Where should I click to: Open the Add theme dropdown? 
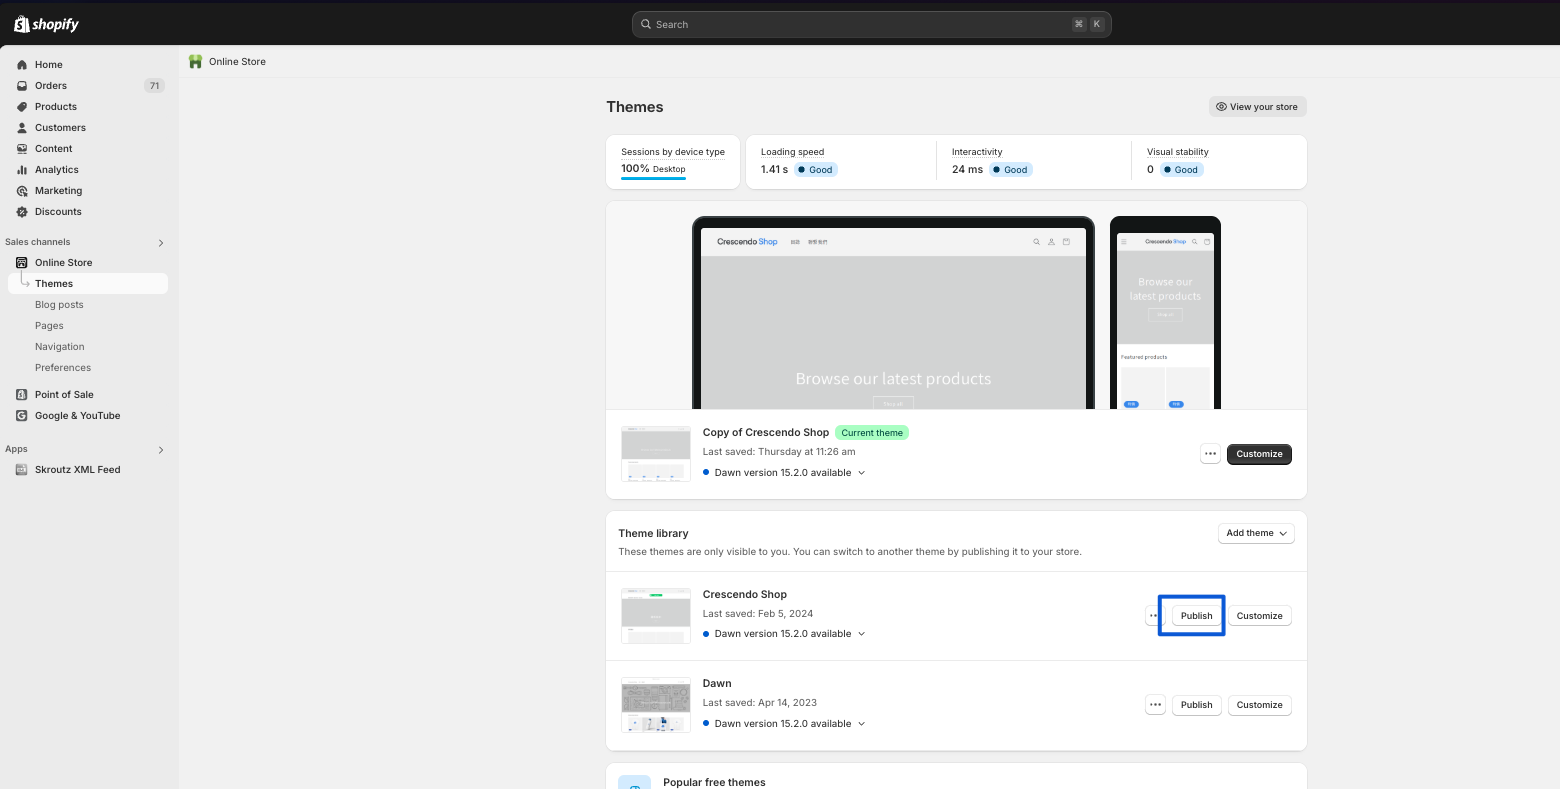pos(1256,533)
